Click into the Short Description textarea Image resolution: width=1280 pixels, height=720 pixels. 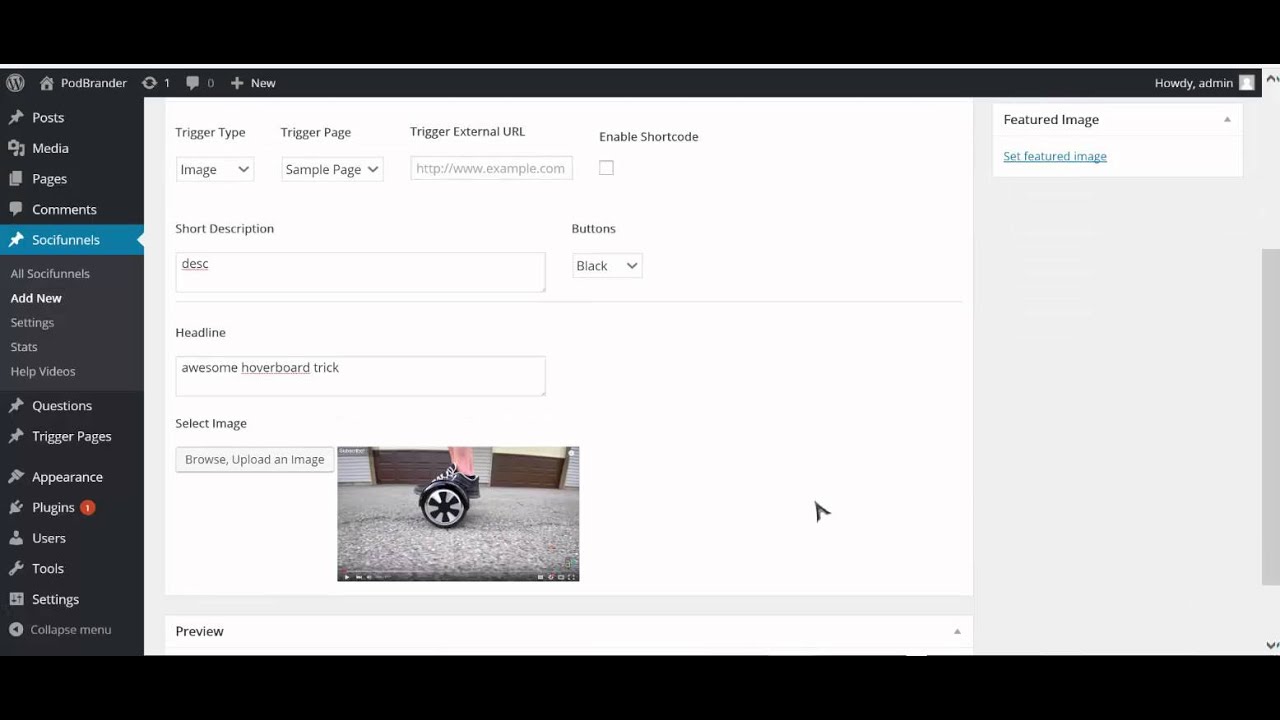click(x=360, y=272)
